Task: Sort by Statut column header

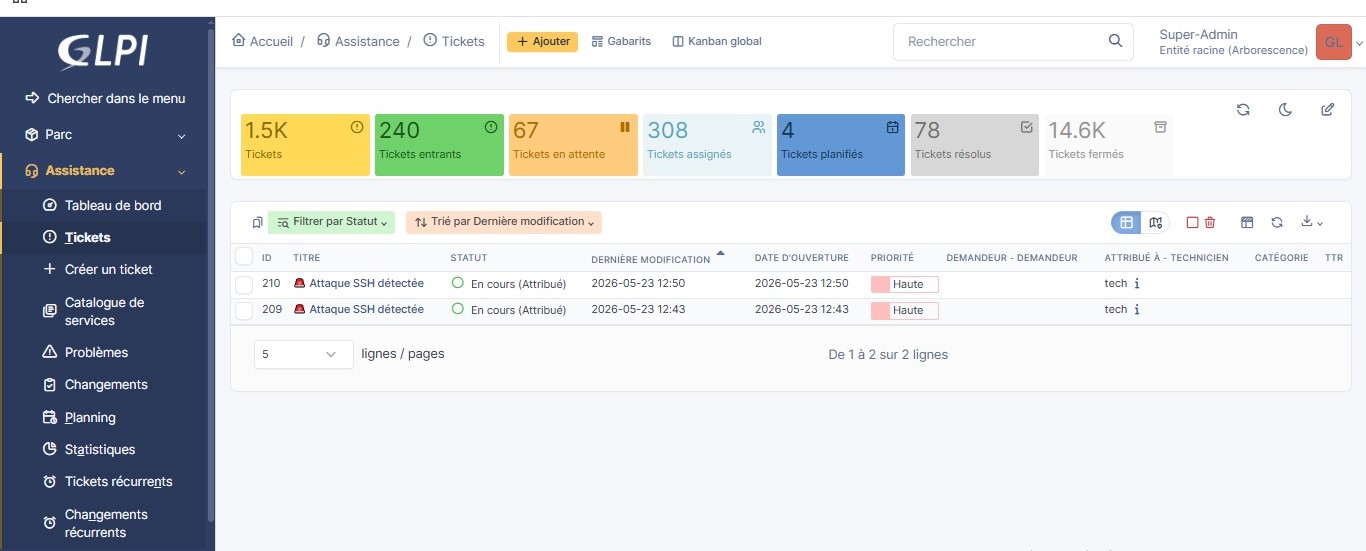Action: coord(469,258)
